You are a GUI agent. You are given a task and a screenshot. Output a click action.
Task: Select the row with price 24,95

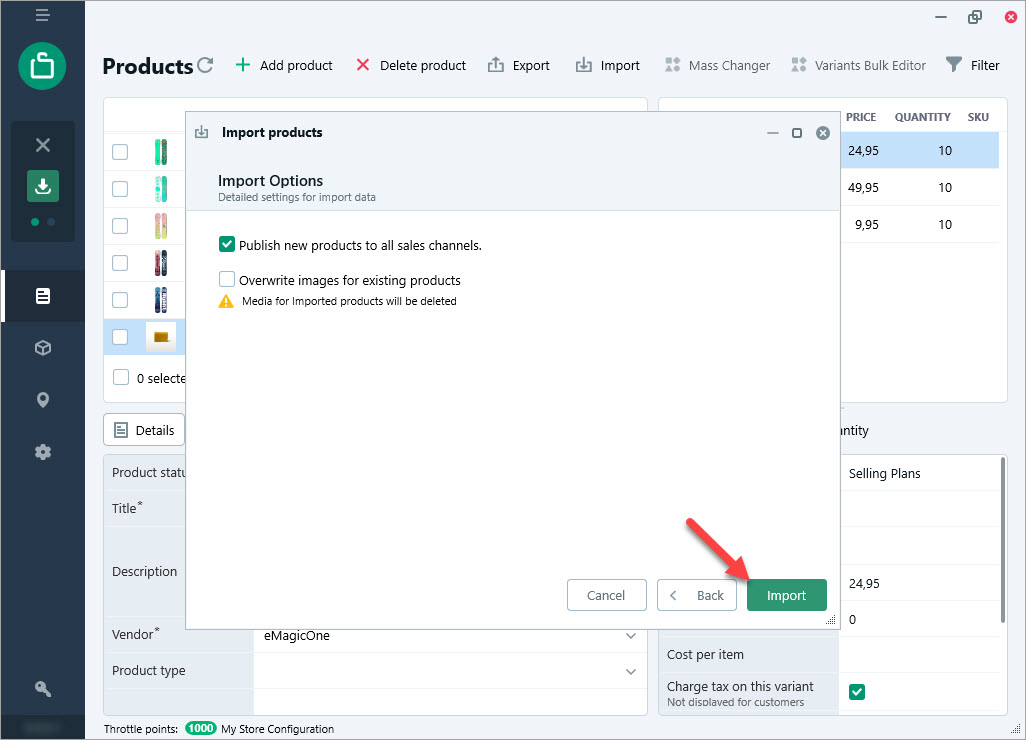point(919,150)
